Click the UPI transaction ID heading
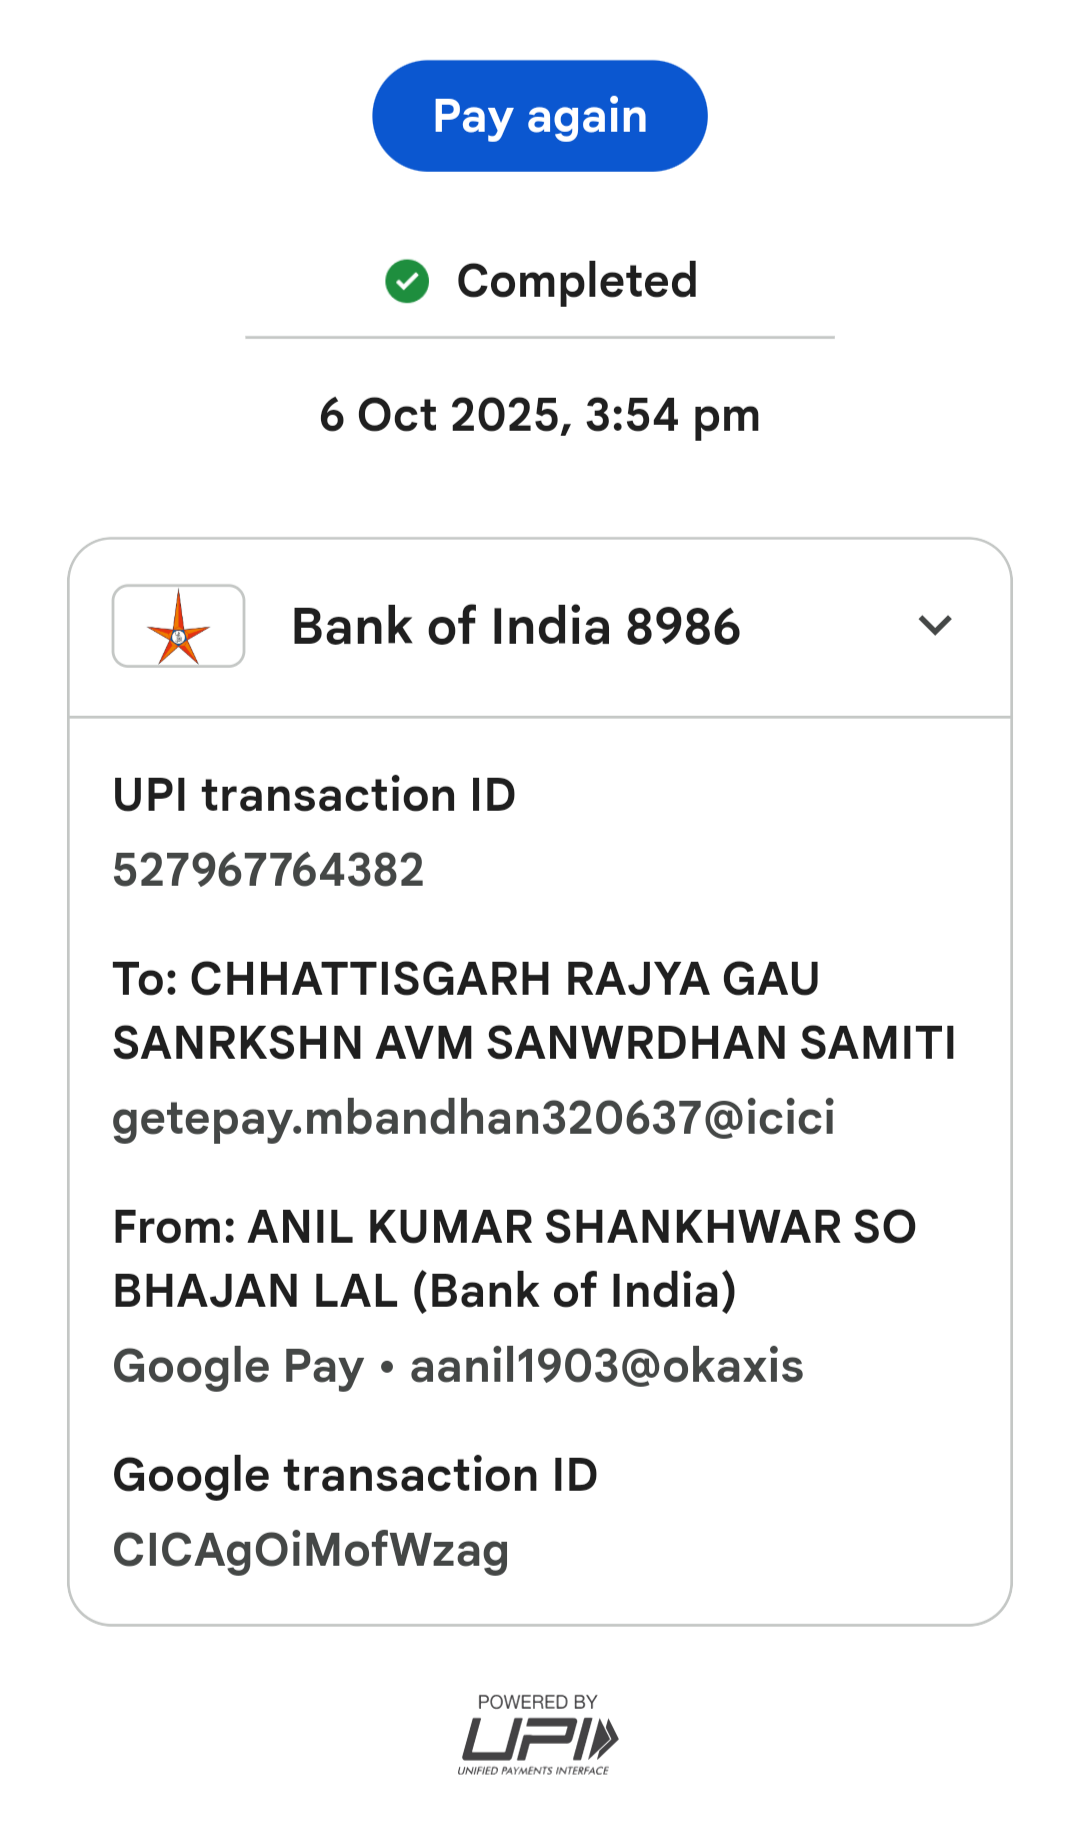 (x=314, y=795)
